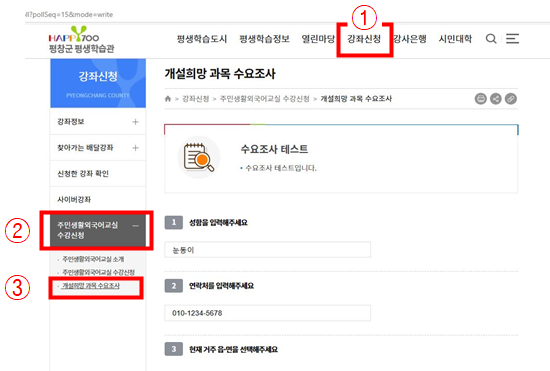Viewport: 550px width, 371px height.
Task: Open the 평생학습정보 top menu
Action: click(264, 39)
